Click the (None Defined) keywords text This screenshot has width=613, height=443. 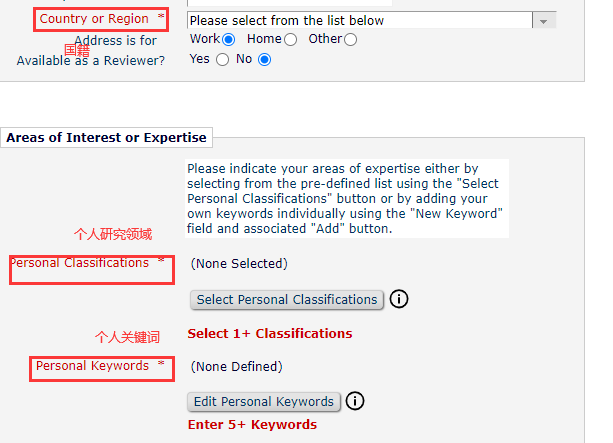[236, 366]
